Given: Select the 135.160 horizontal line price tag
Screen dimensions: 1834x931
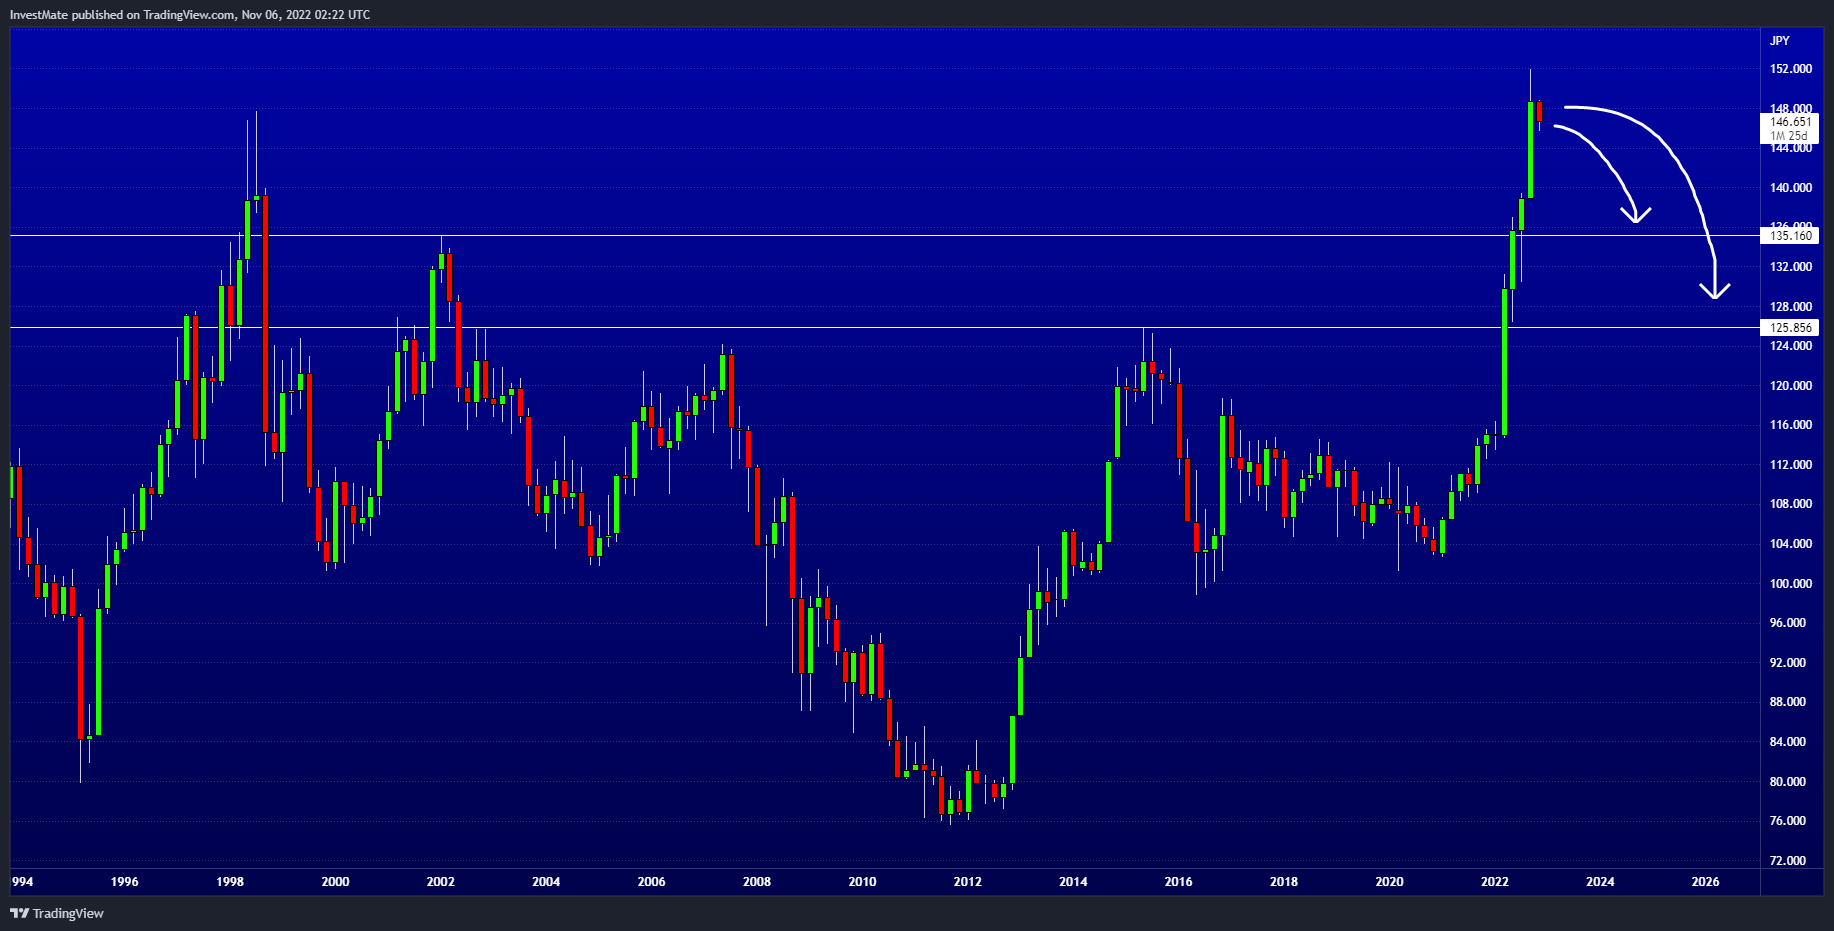Looking at the screenshot, I should tap(1790, 236).
